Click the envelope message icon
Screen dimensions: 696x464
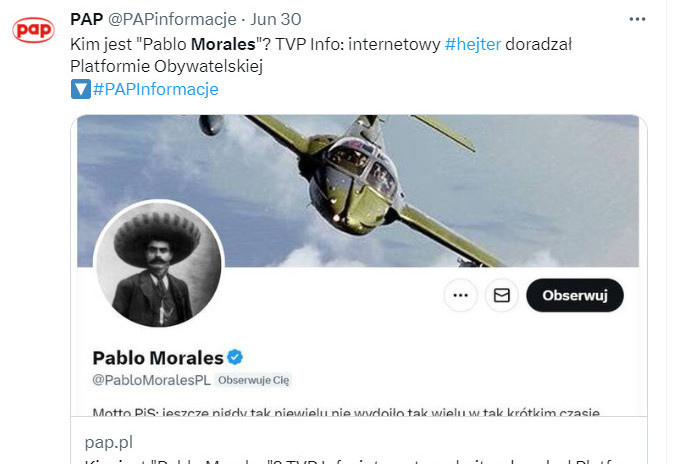502,295
